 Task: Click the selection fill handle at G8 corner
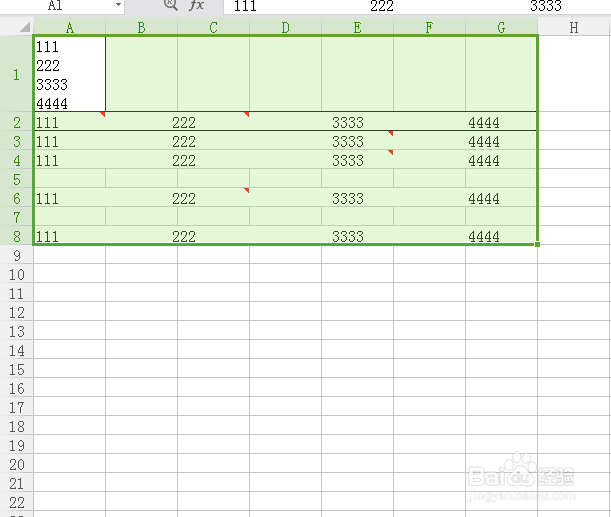click(x=537, y=244)
